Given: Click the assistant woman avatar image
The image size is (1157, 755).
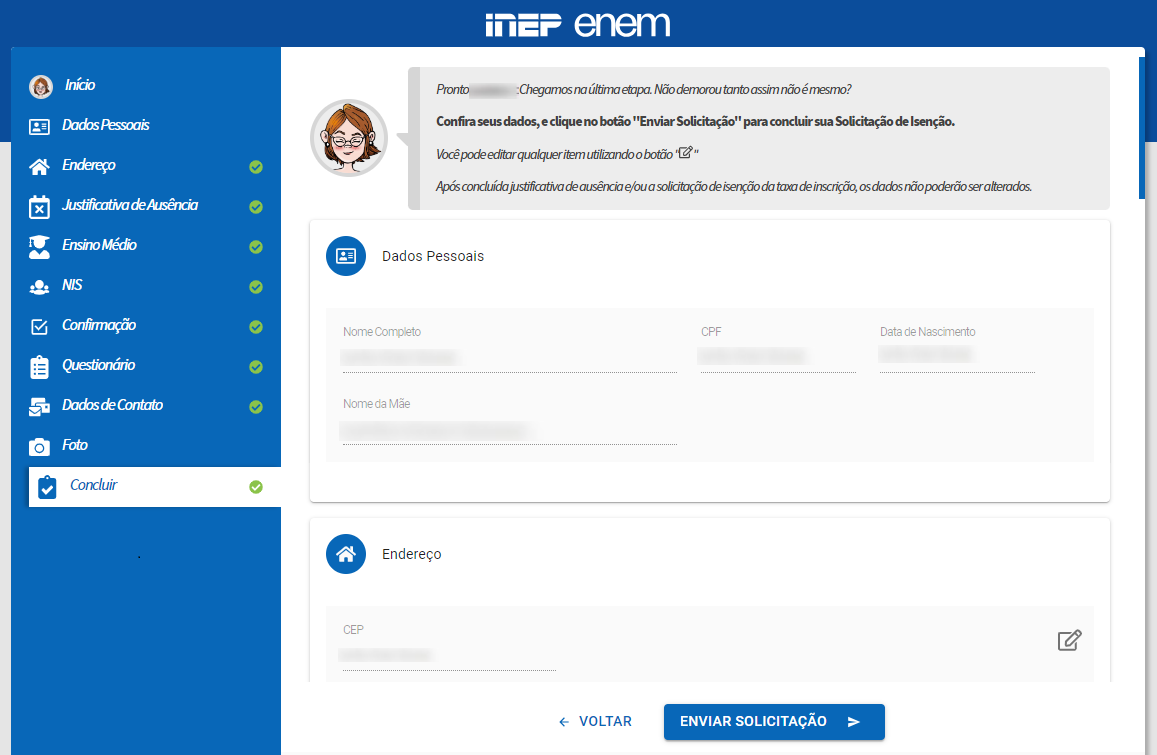Looking at the screenshot, I should [x=349, y=138].
